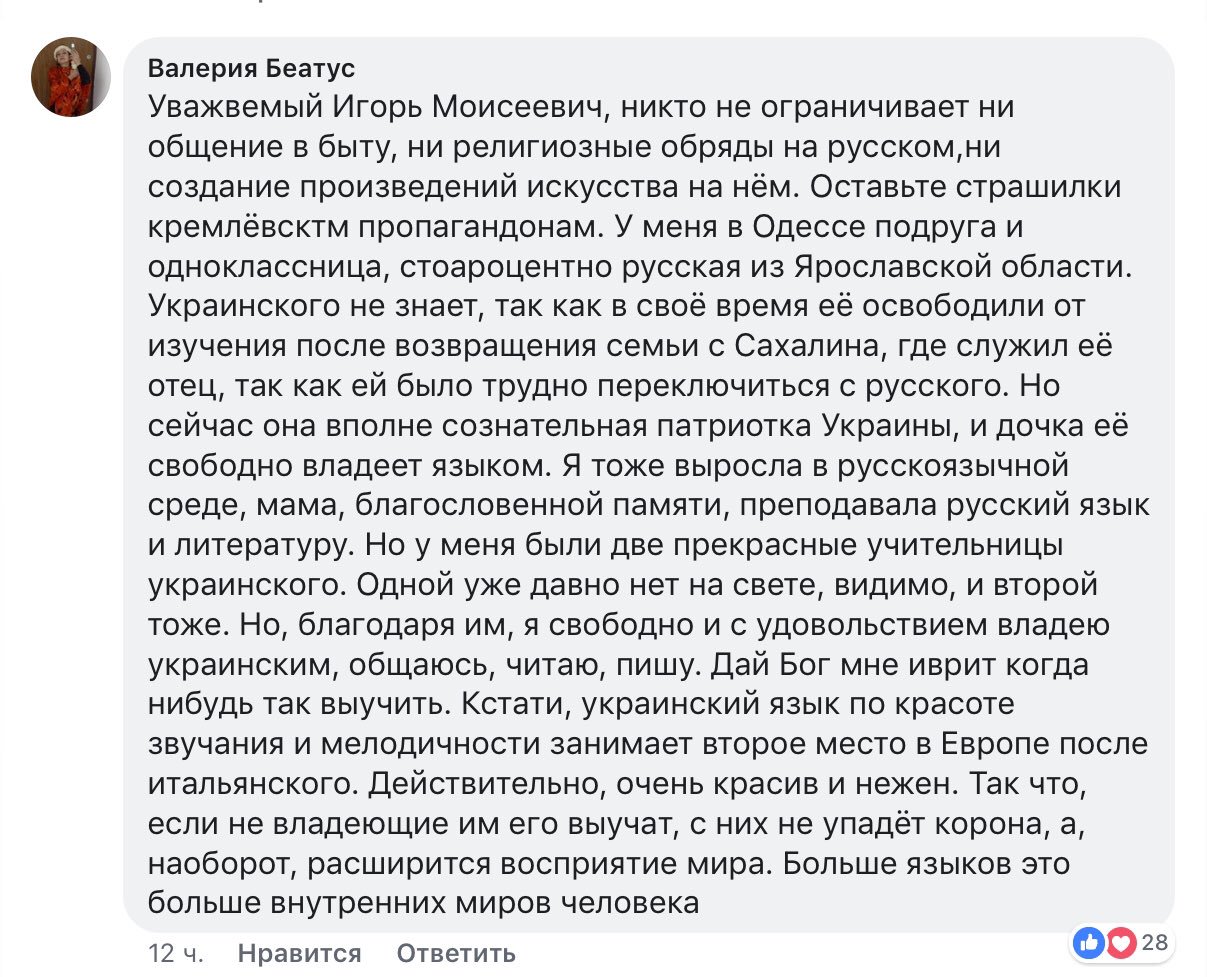This screenshot has height=977, width=1207.
Task: Open the Валерия Беатус profile name link
Action: click(x=250, y=68)
